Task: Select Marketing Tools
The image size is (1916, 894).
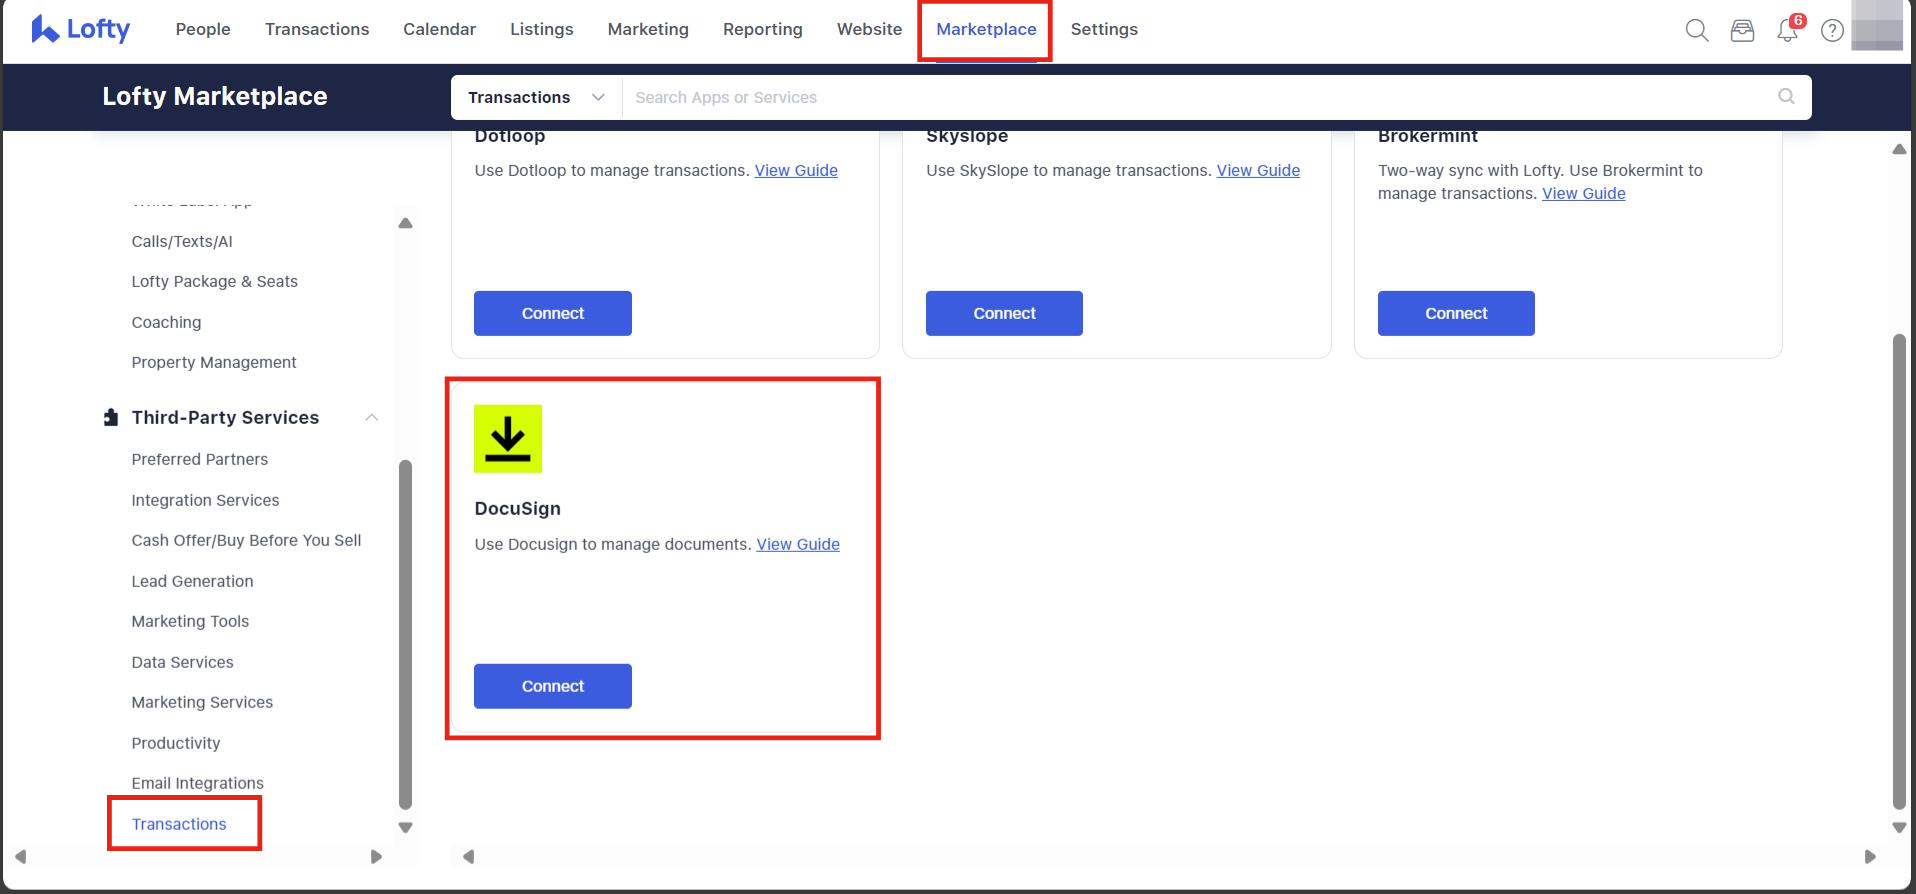Action: [190, 621]
